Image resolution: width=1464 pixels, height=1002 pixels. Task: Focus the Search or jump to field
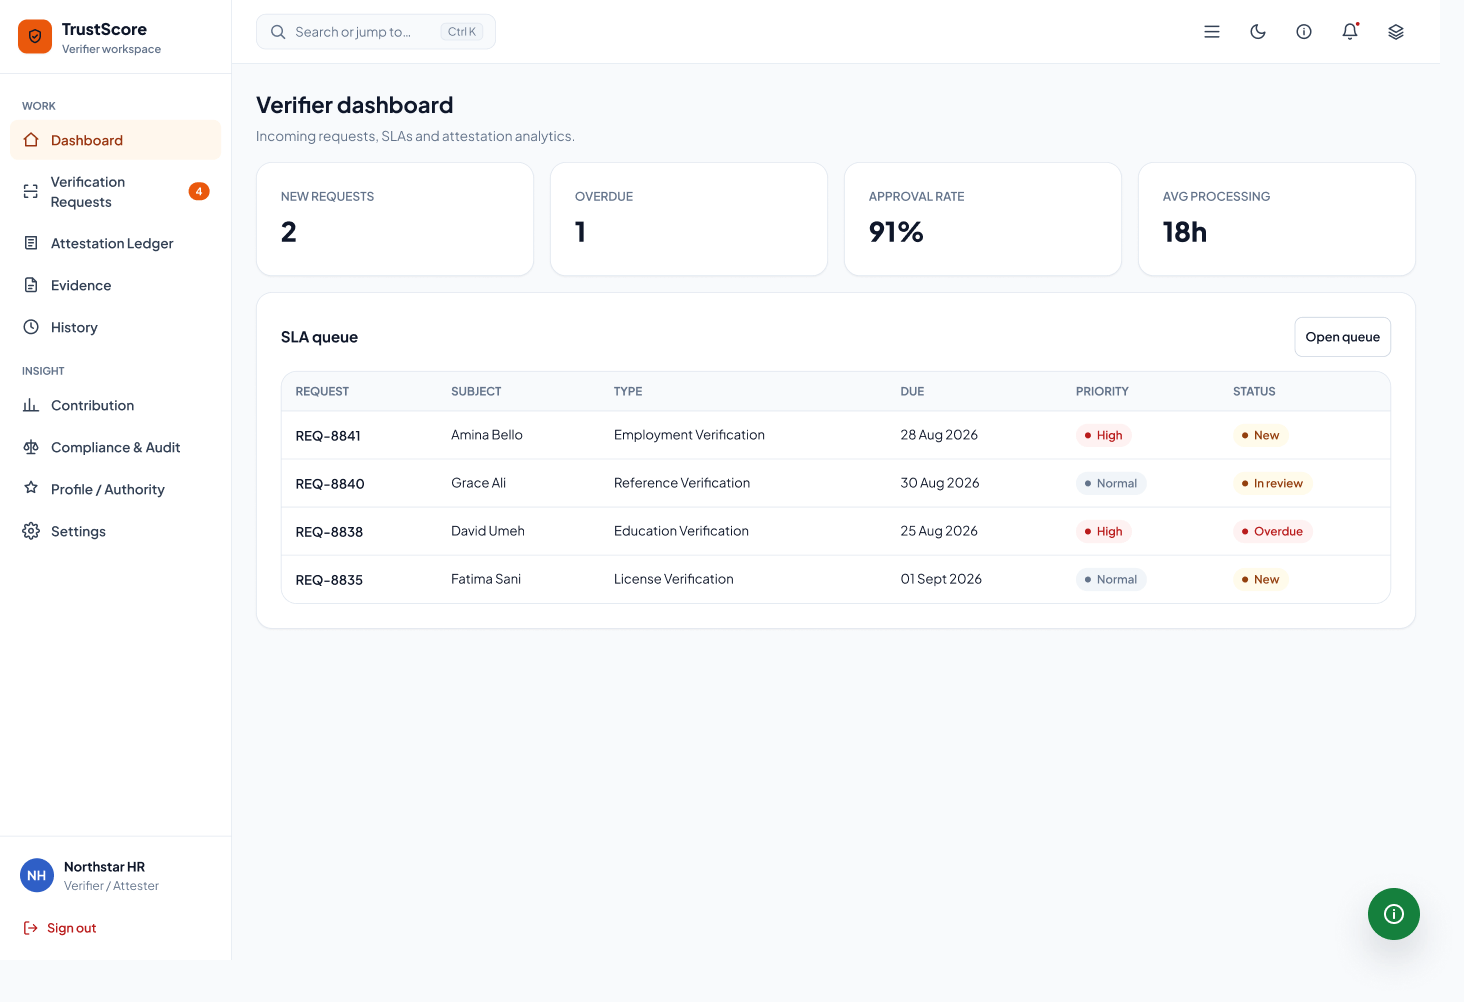coord(376,32)
